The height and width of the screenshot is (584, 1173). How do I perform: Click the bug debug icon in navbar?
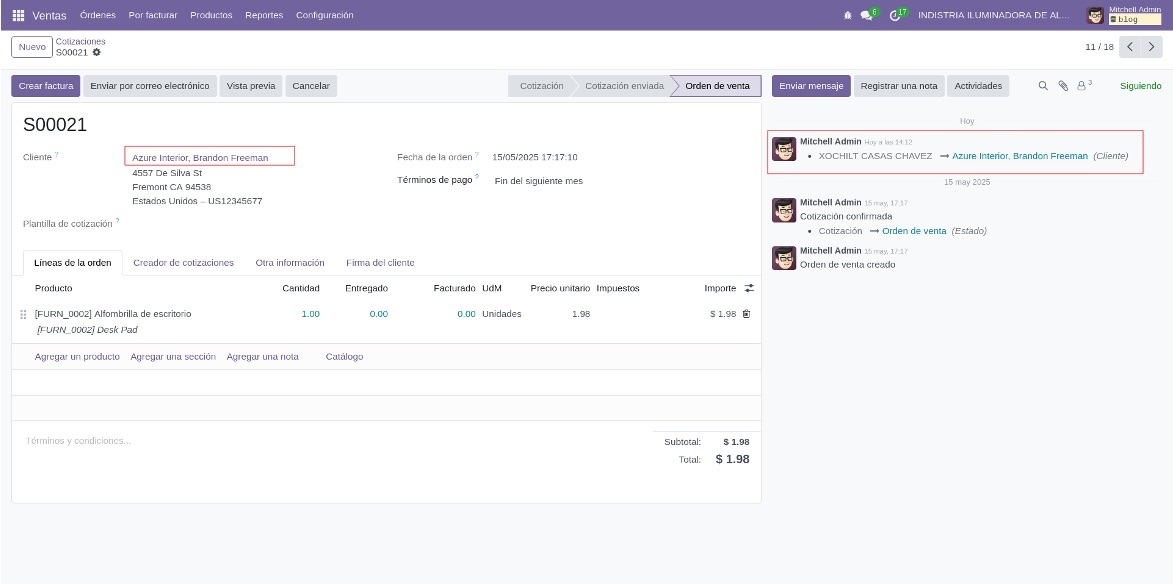(x=848, y=15)
